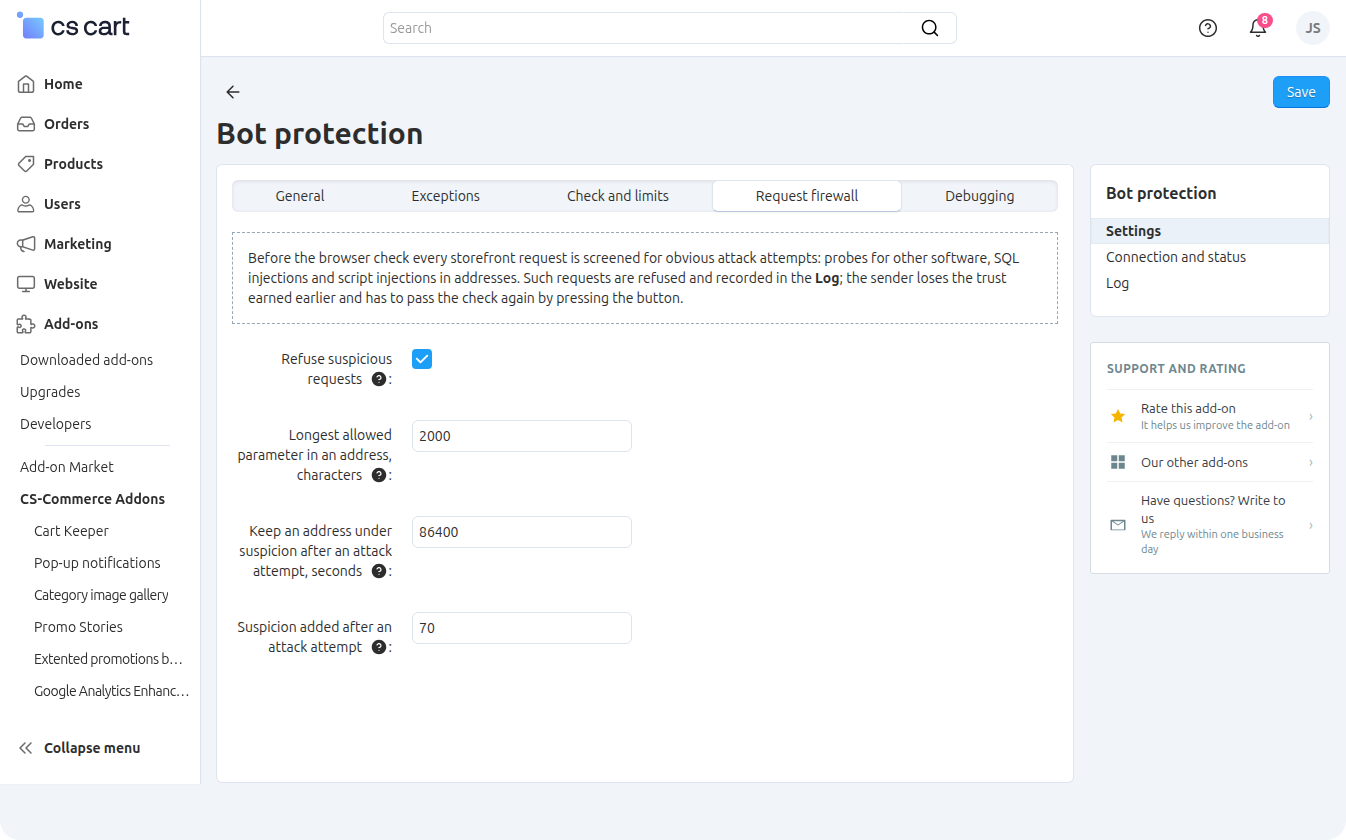Viewport: 1346px width, 840px height.
Task: Show help for Refuse suspicious requests
Action: point(379,380)
